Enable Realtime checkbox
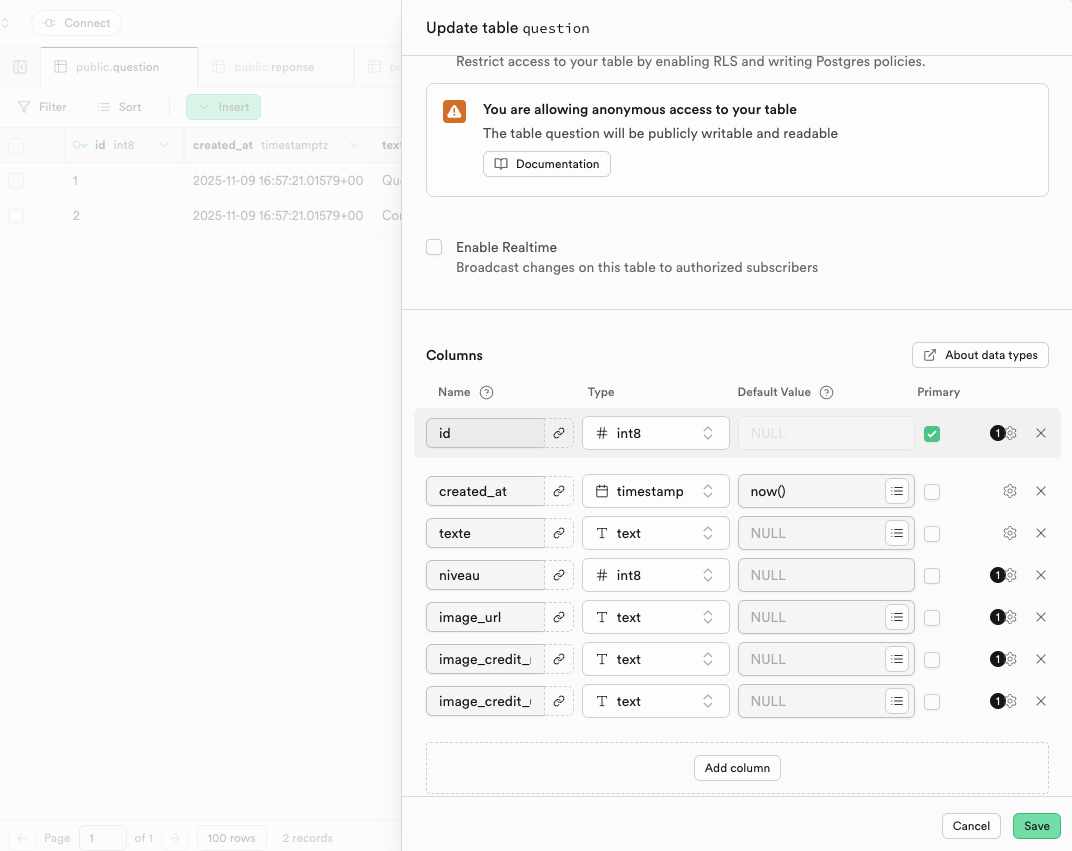 point(434,247)
